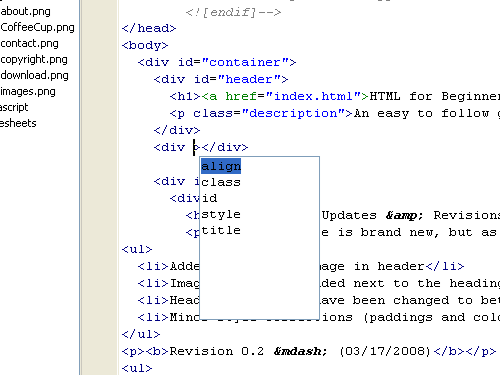Select style from the autocomplete list

coord(221,214)
